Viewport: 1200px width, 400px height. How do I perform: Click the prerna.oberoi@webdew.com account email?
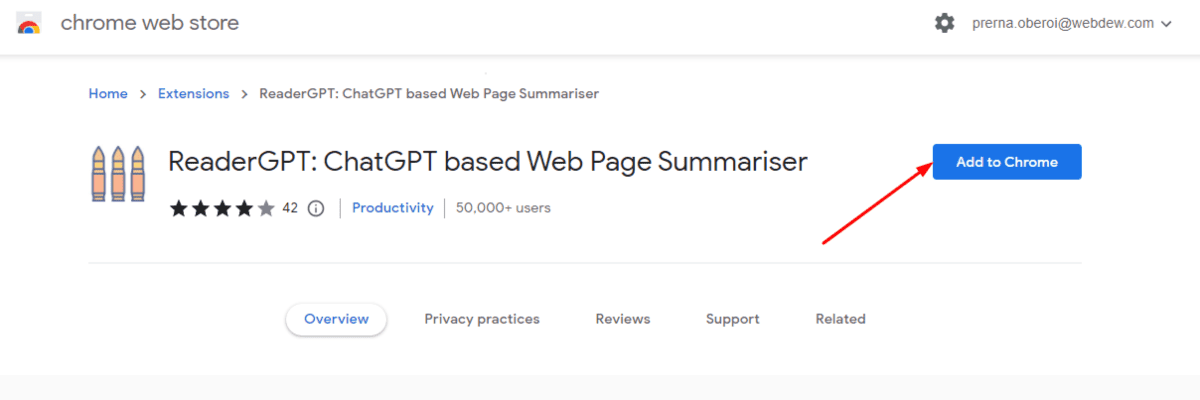tap(1063, 23)
